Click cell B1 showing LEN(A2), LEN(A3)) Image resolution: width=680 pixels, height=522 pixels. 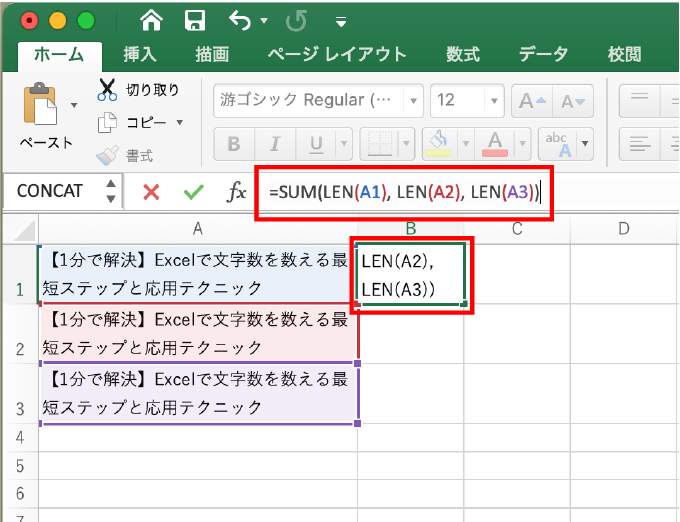pyautogui.click(x=411, y=274)
